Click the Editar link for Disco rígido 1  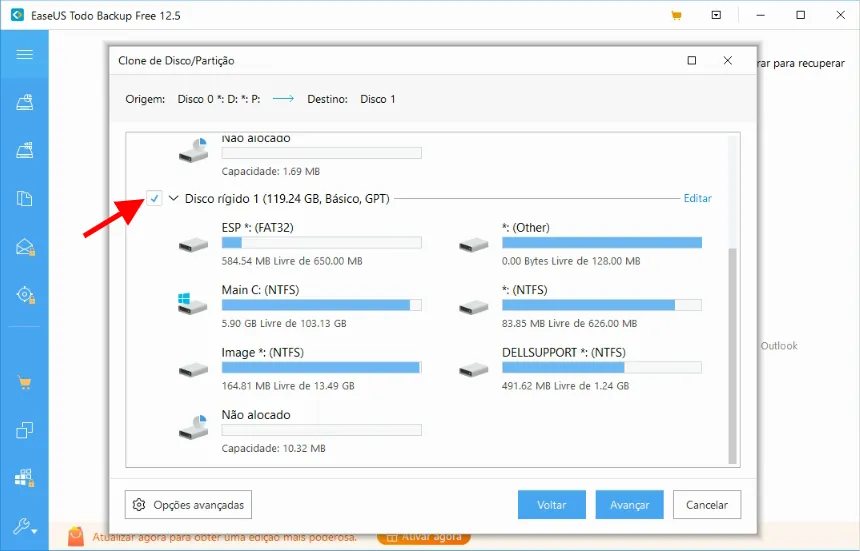coord(698,198)
